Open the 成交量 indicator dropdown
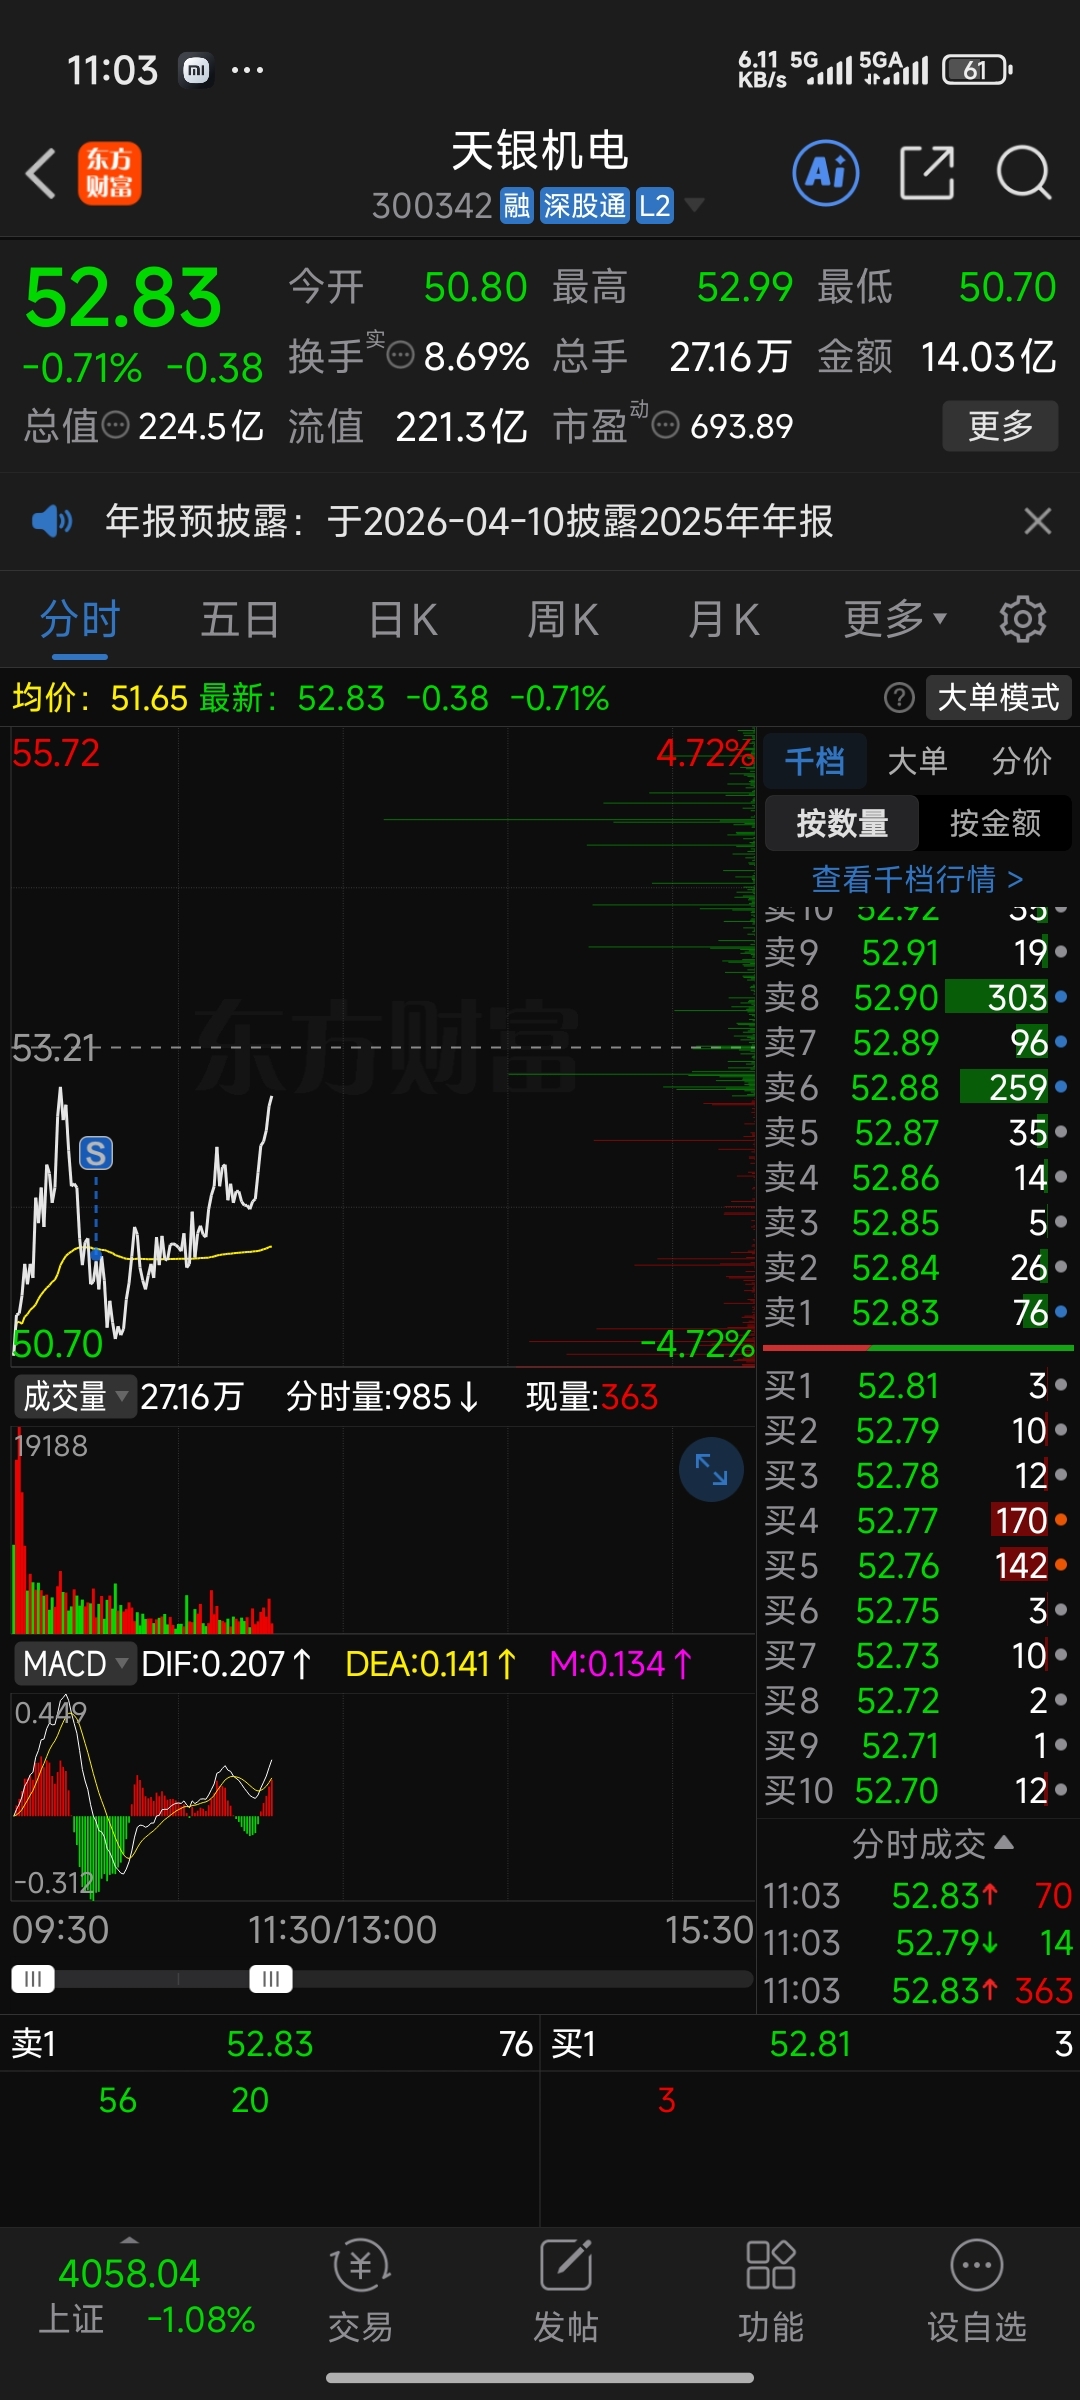This screenshot has height=2400, width=1080. [75, 1396]
